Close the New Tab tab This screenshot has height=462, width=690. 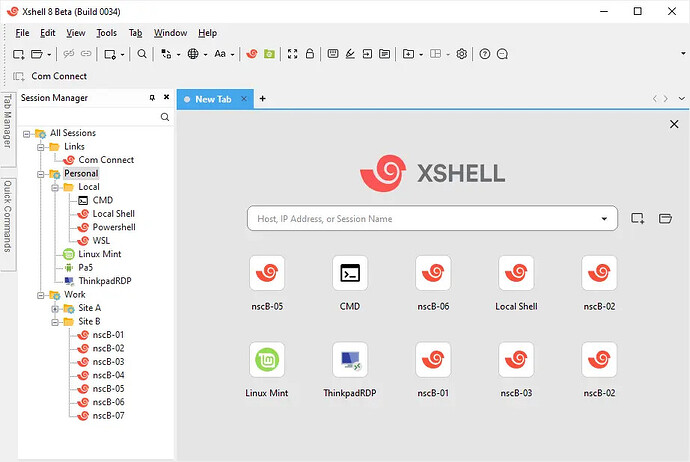pos(244,99)
